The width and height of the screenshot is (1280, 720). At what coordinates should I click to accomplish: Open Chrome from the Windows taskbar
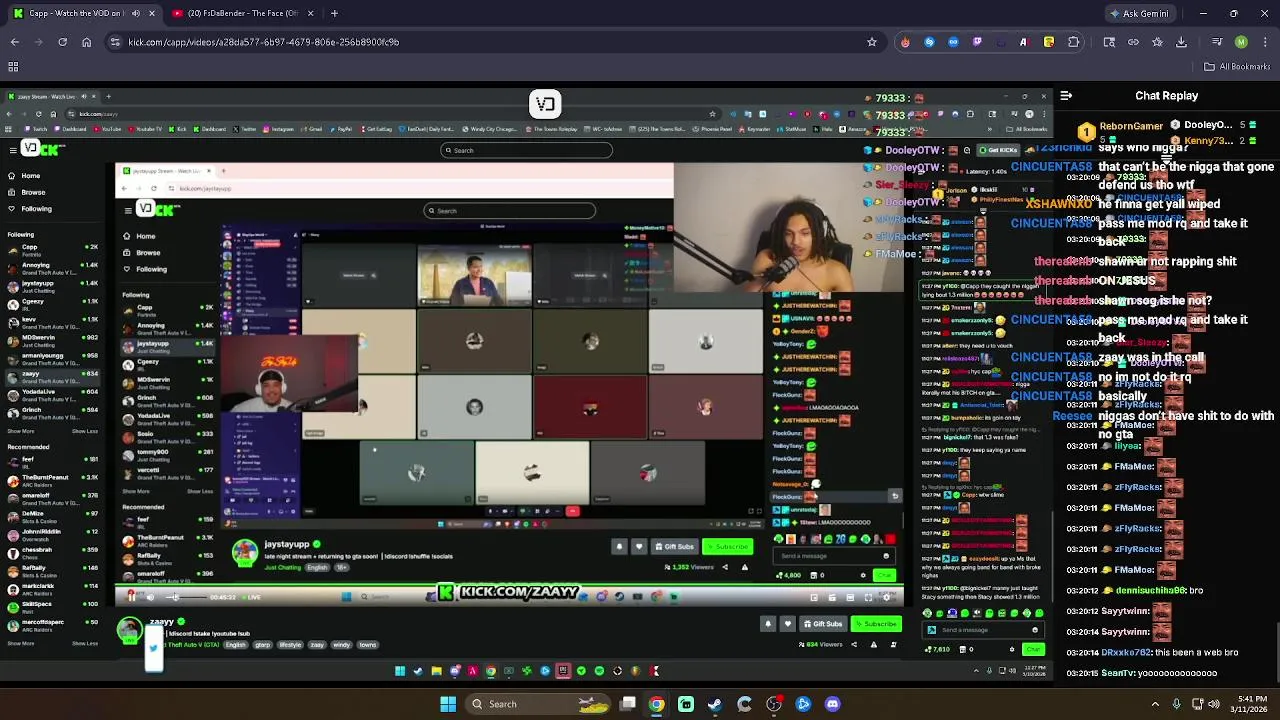point(656,704)
